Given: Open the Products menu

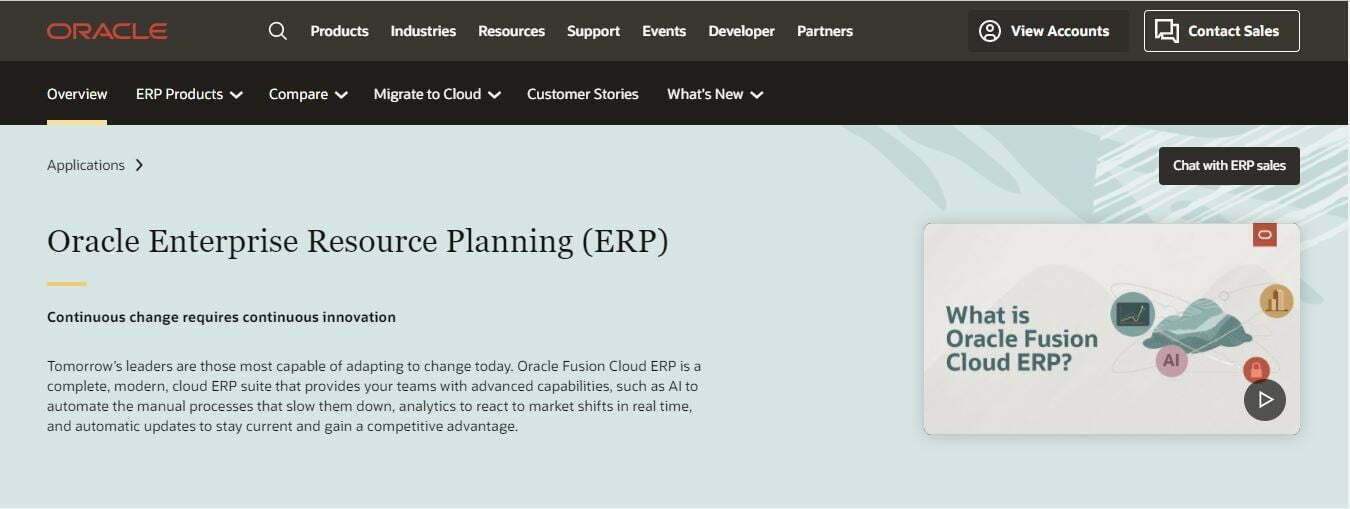Looking at the screenshot, I should 339,31.
